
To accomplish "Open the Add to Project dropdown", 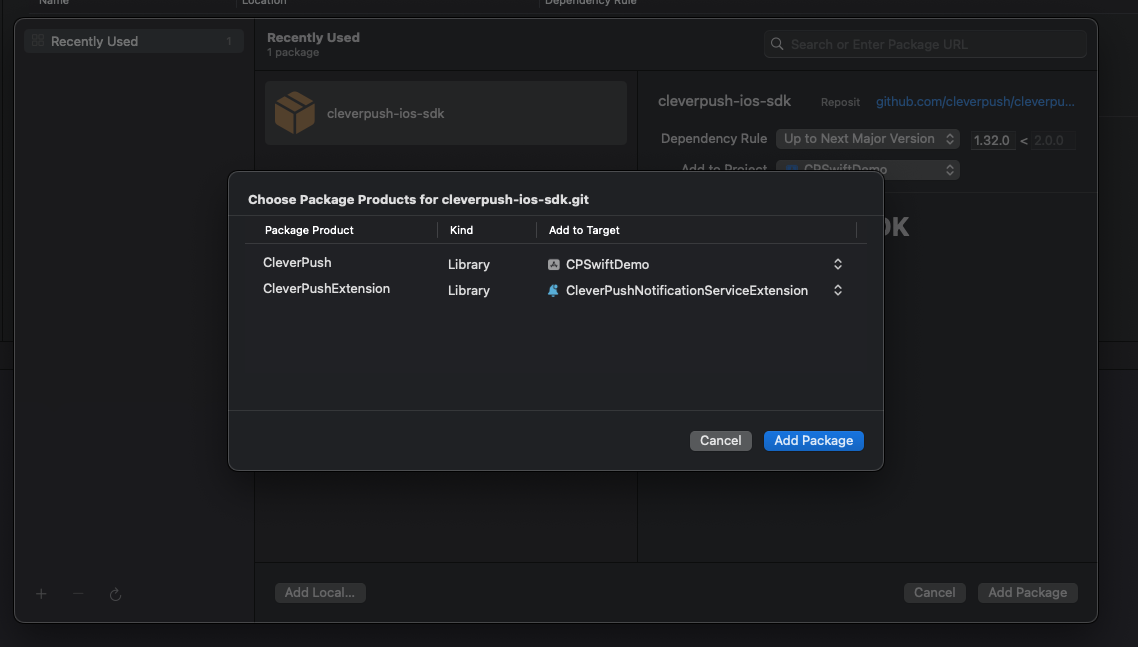I will click(x=868, y=170).
